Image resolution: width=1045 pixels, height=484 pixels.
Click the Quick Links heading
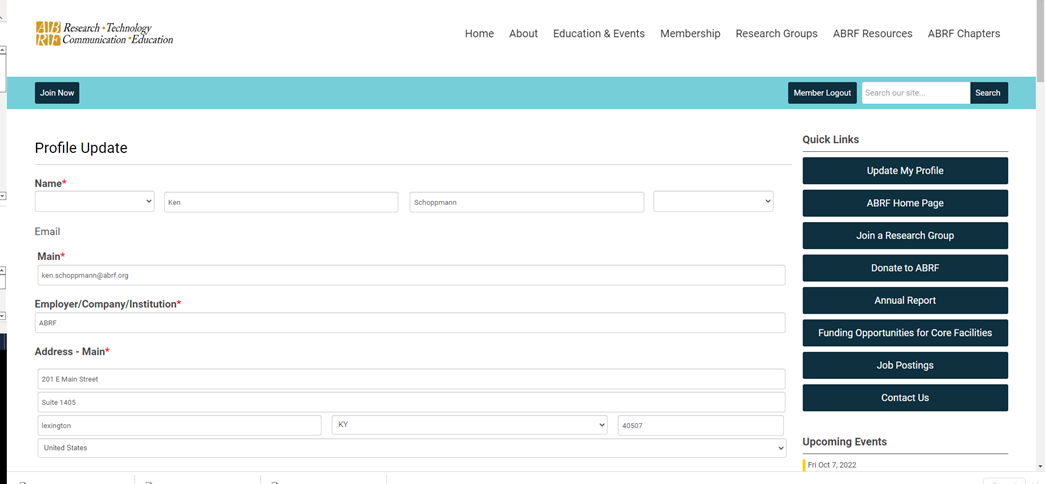[830, 139]
